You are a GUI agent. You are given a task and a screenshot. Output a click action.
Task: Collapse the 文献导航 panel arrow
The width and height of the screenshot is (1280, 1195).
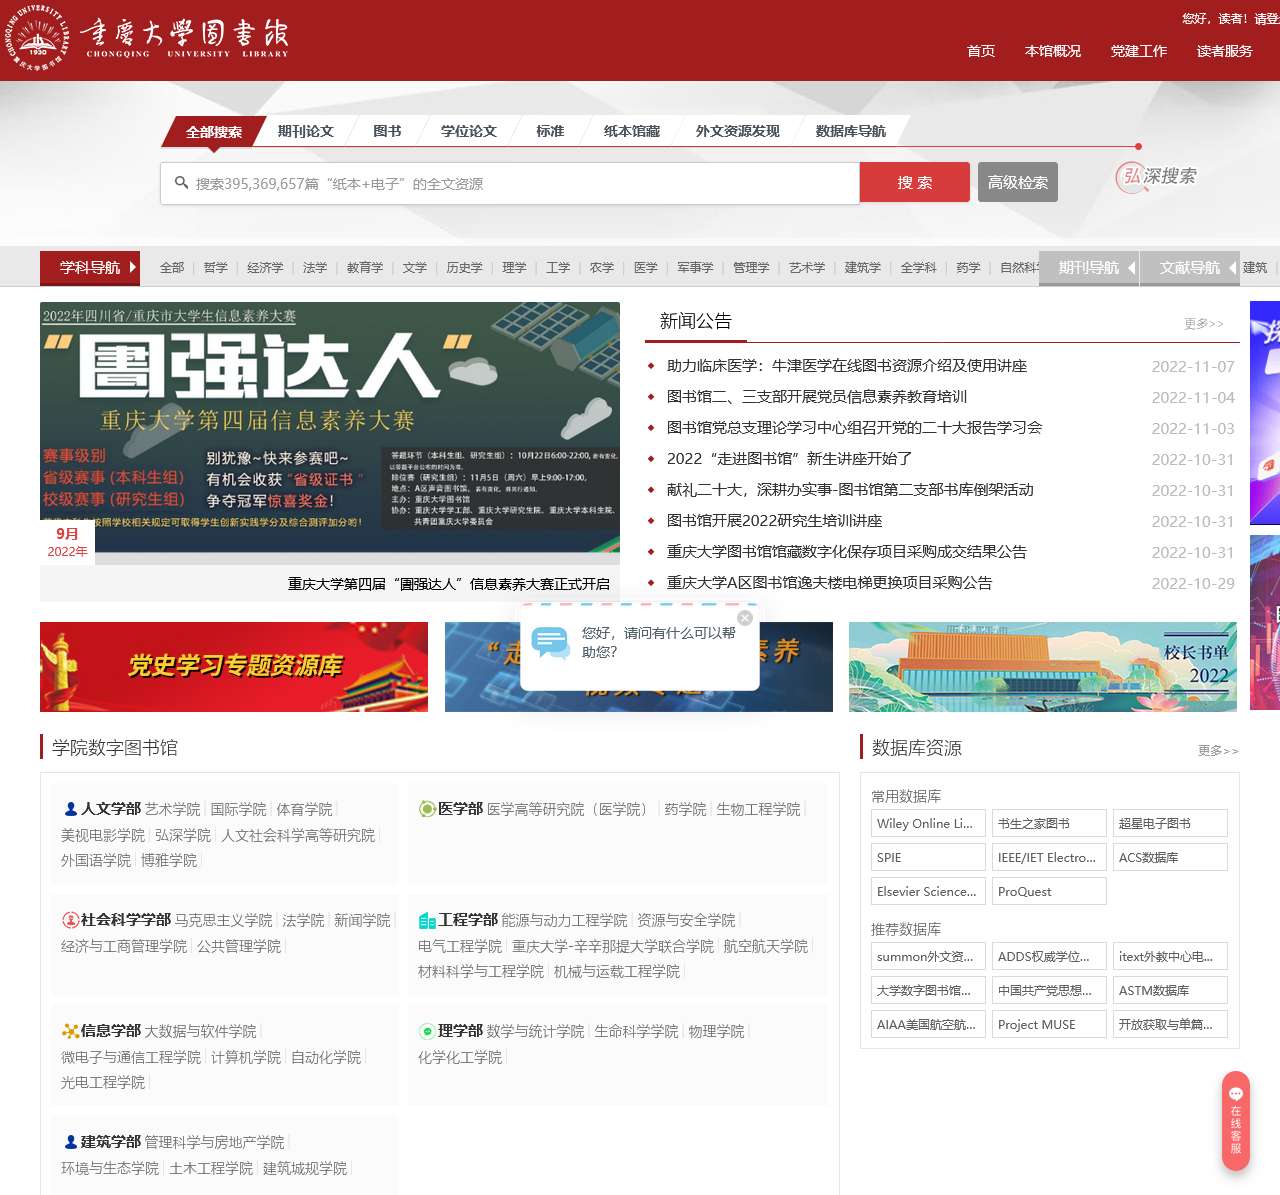coord(1231,267)
